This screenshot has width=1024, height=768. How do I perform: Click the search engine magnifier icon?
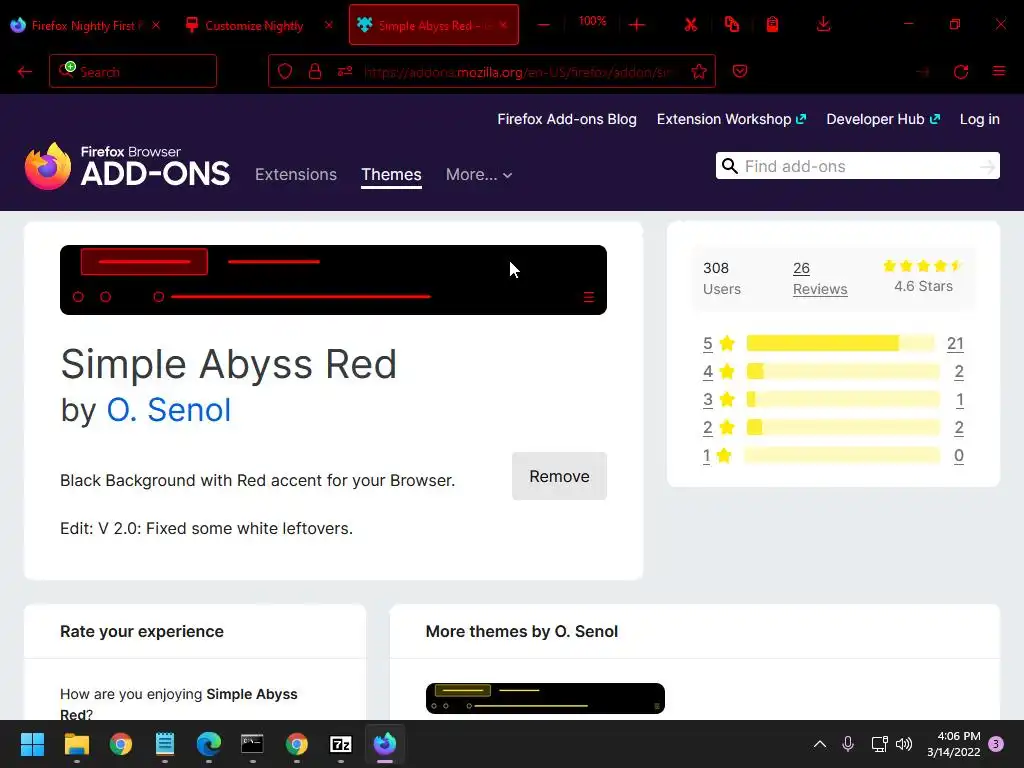pos(67,70)
